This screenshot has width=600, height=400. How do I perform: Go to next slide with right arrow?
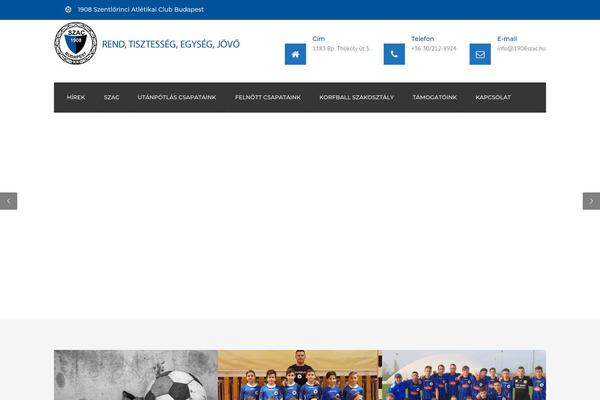click(591, 201)
